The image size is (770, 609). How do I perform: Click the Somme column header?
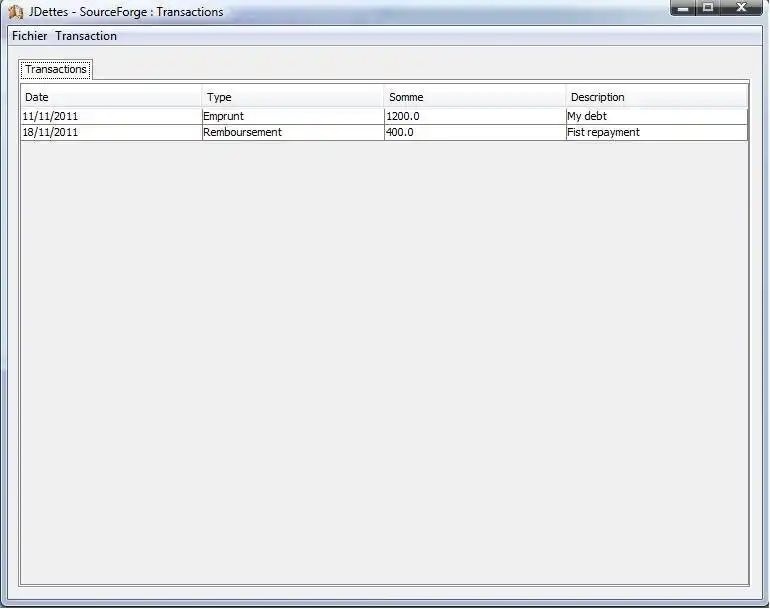(475, 97)
